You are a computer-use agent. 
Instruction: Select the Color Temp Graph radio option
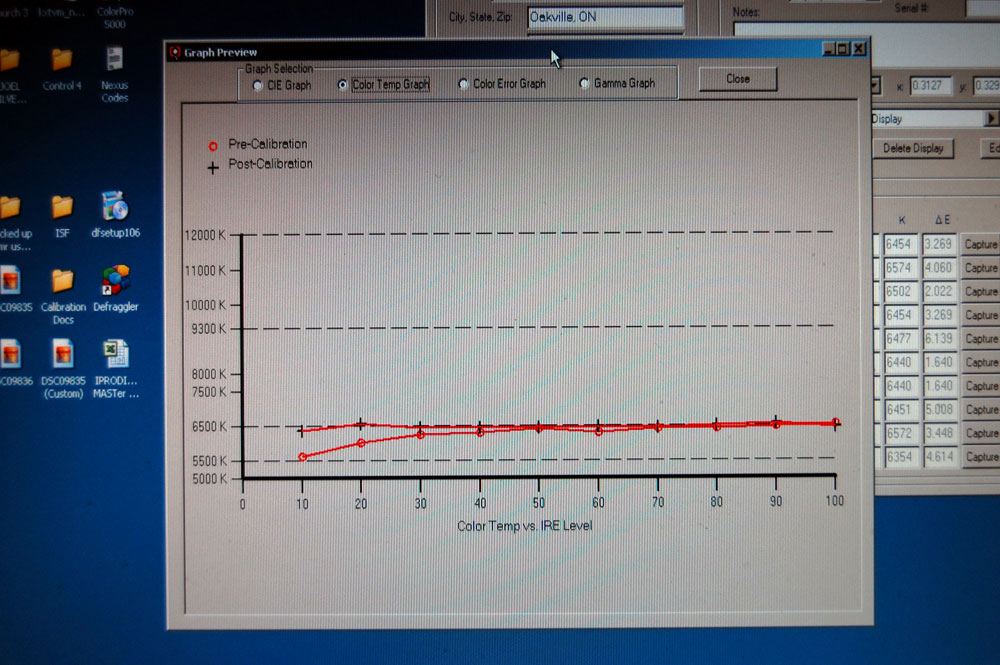[x=344, y=85]
